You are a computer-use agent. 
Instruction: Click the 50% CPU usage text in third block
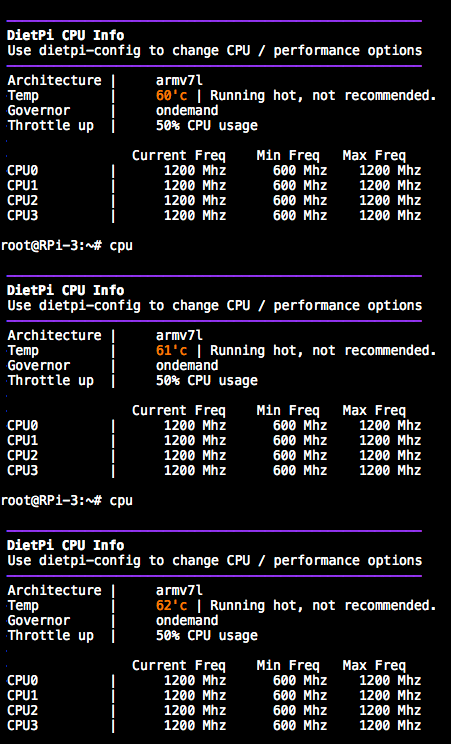[207, 636]
